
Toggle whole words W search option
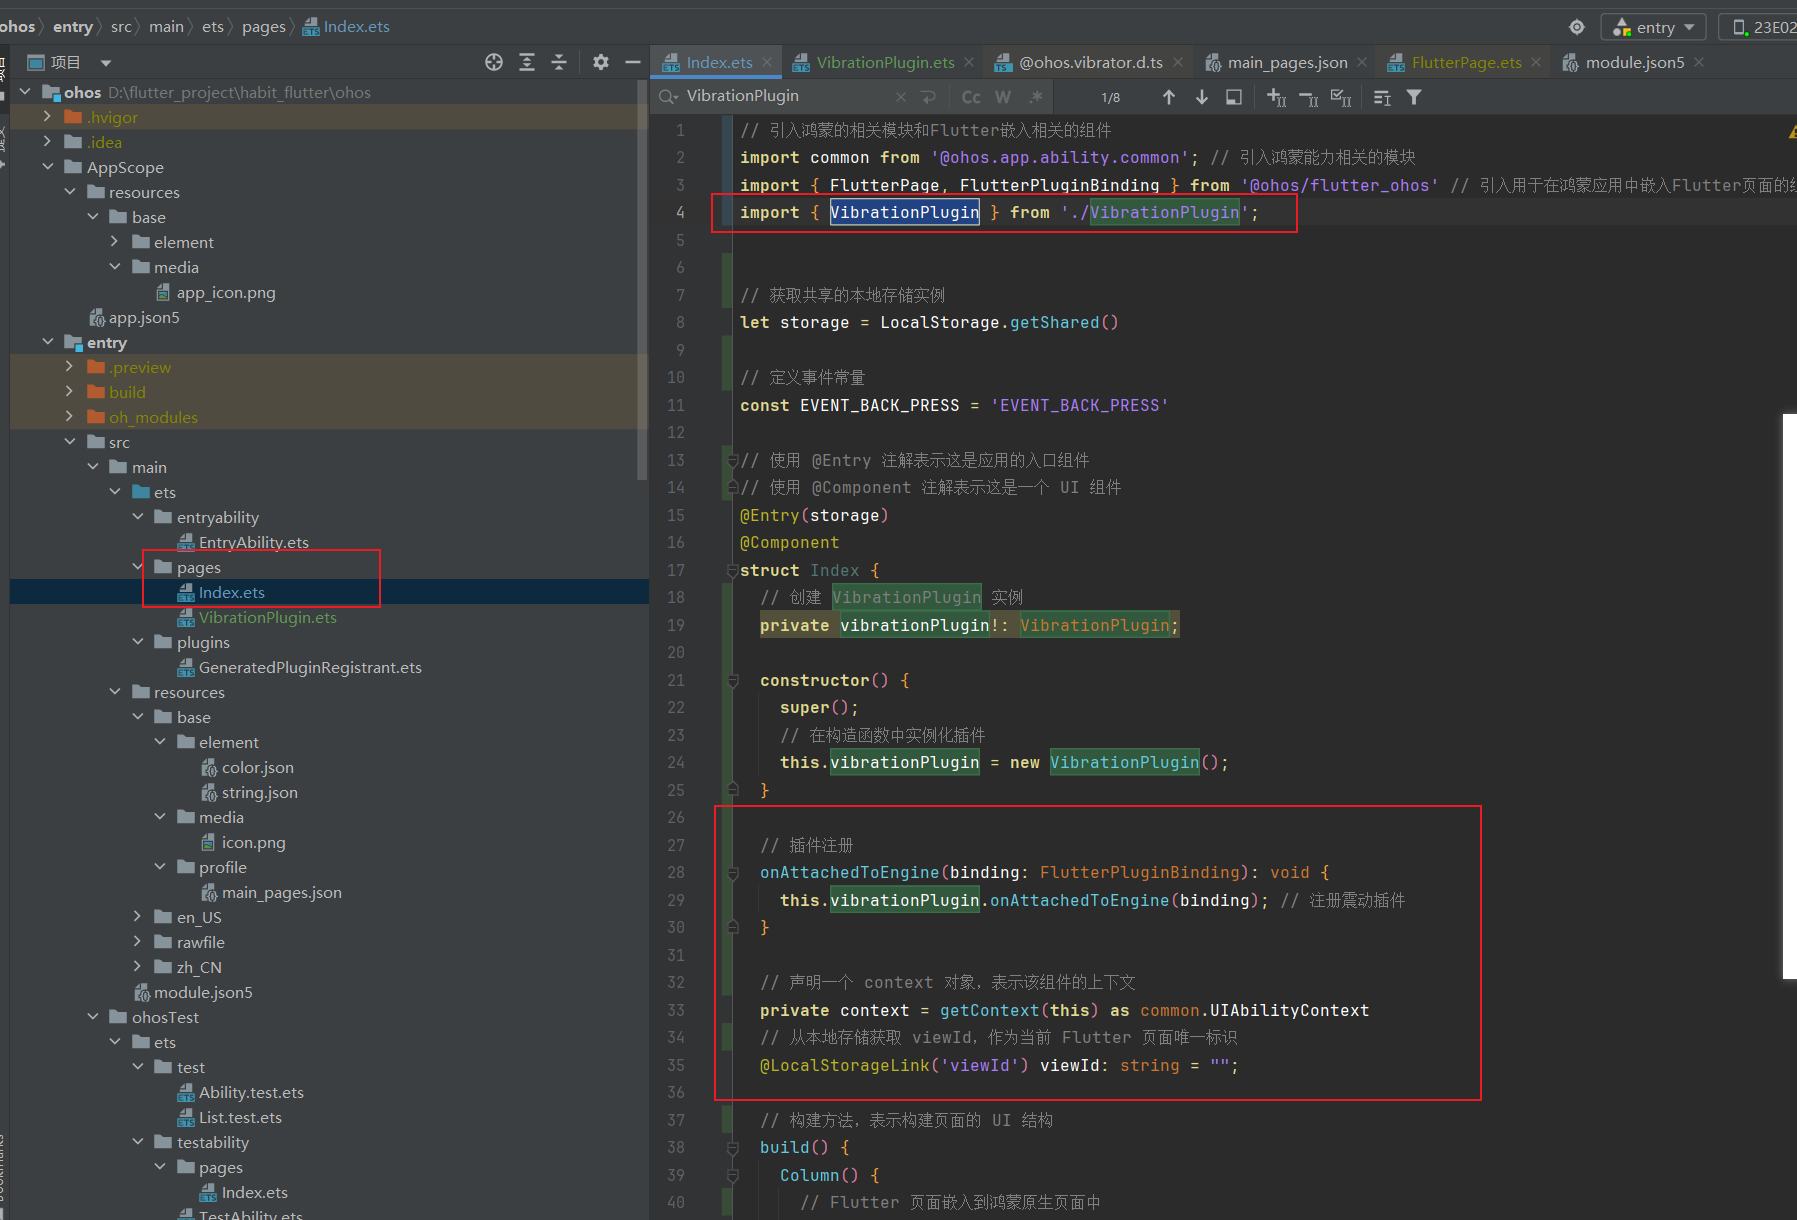point(1003,97)
